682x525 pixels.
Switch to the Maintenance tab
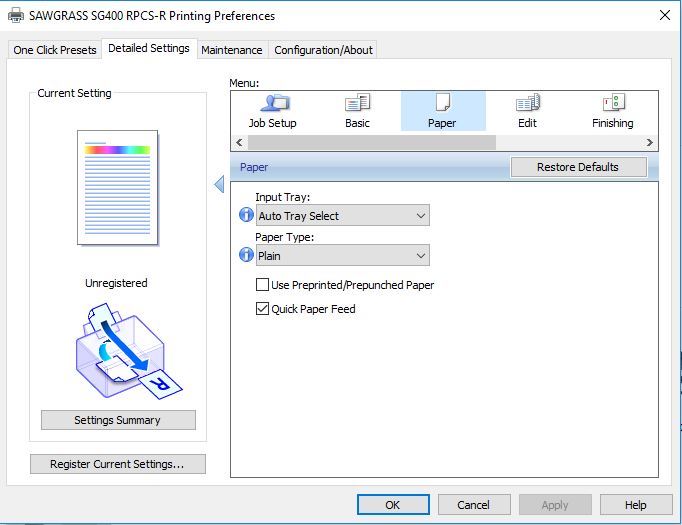point(232,50)
